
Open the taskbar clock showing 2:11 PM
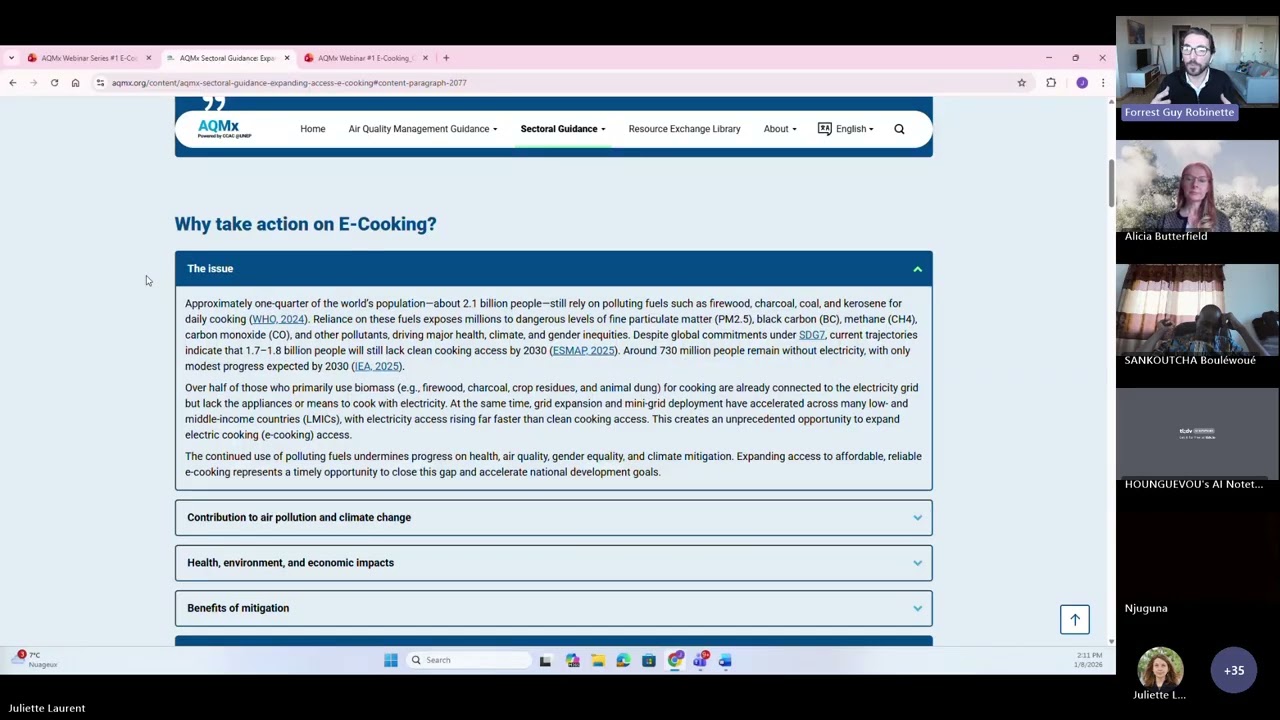tap(1089, 660)
